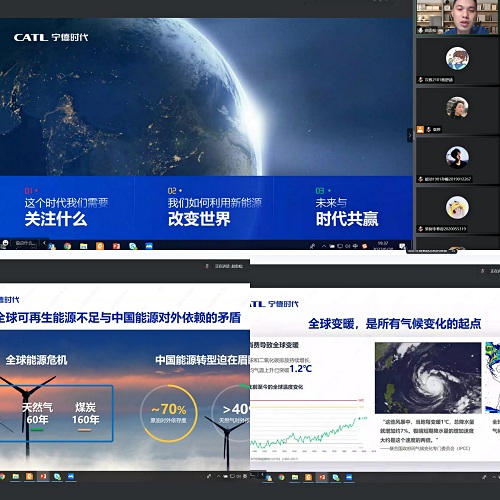Select the cartoon boy avatar participant tile
This screenshot has height=500, width=500.
coord(457,61)
